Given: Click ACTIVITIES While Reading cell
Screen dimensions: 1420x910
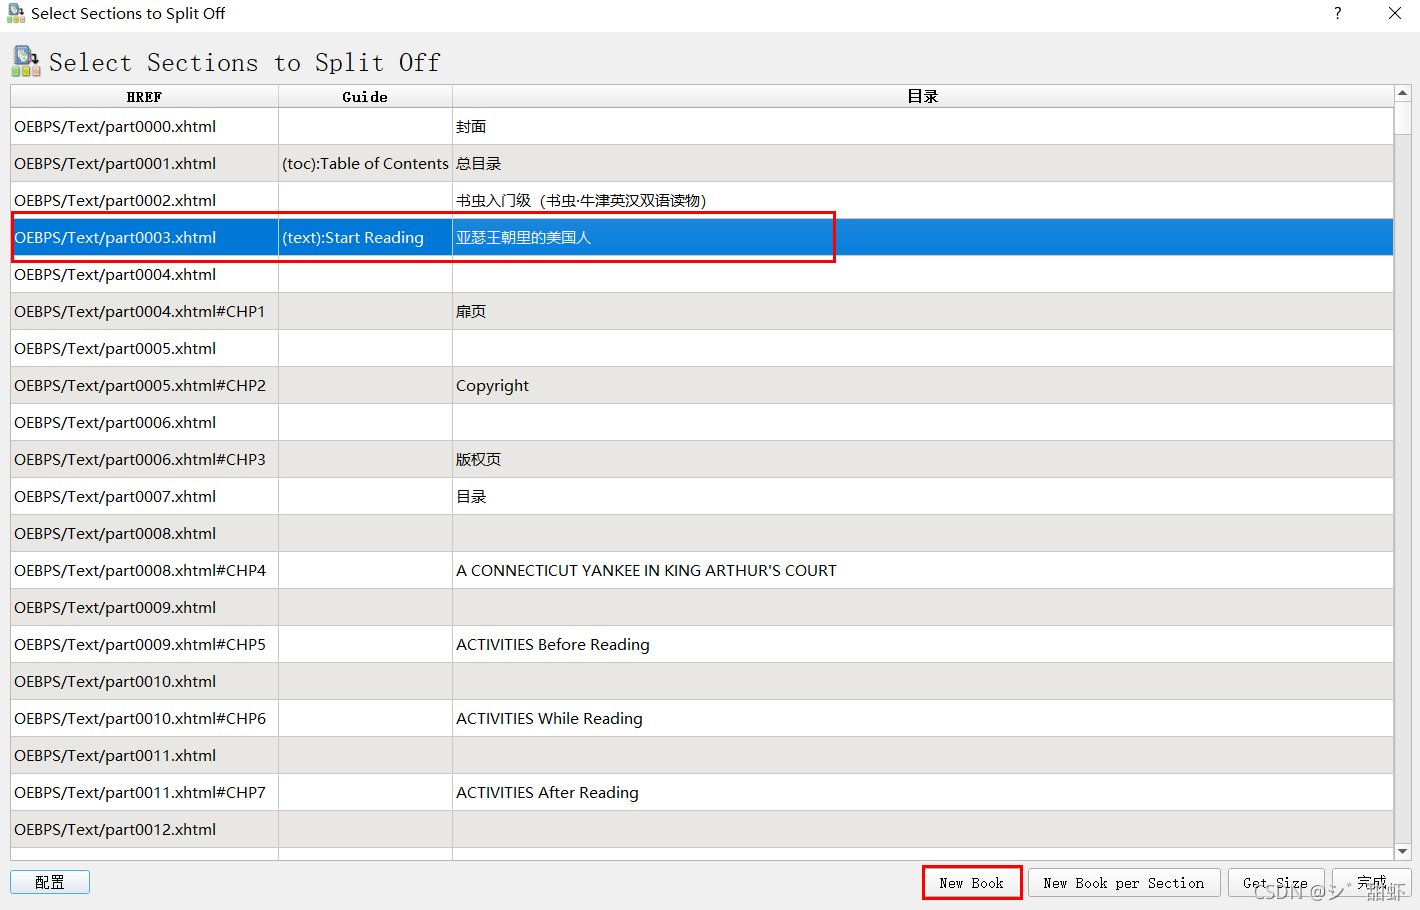Looking at the screenshot, I should [x=922, y=718].
